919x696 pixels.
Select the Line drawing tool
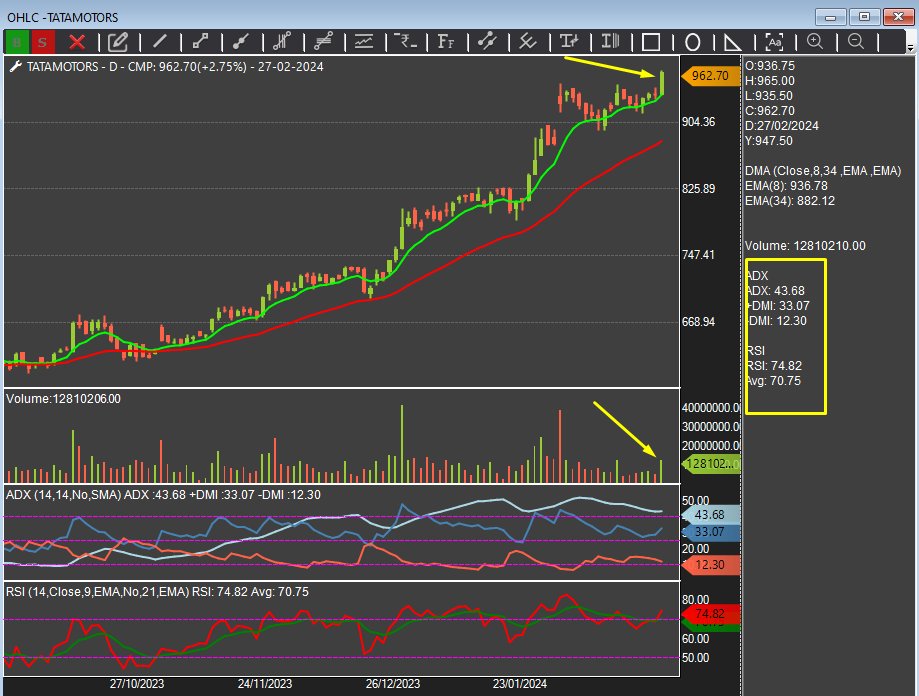160,42
